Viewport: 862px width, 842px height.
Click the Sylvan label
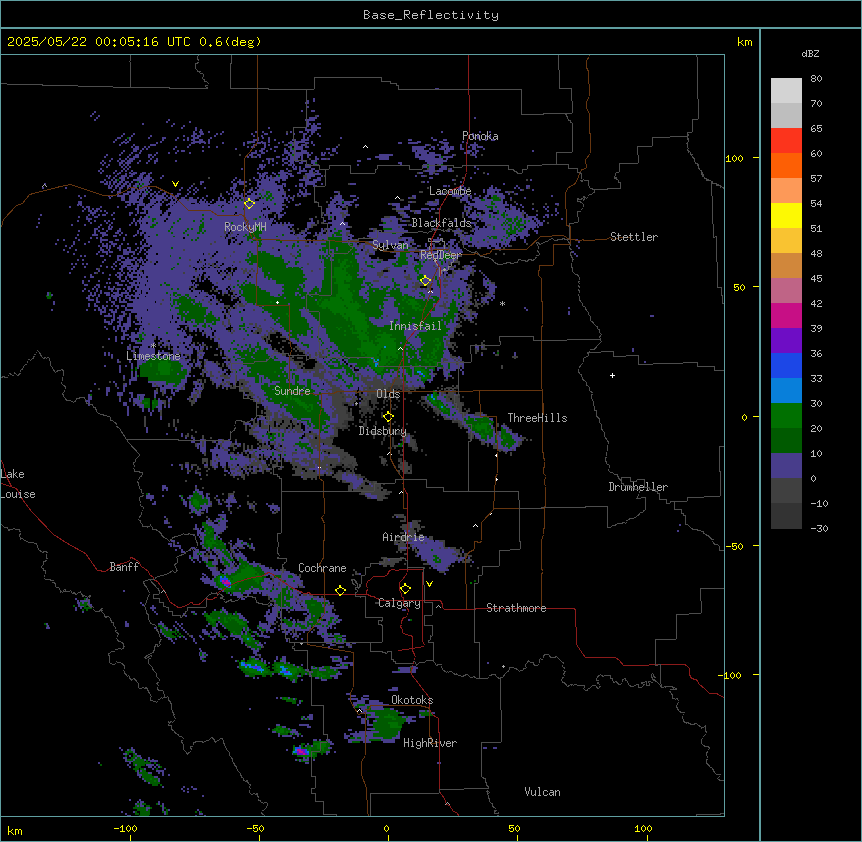tap(390, 245)
